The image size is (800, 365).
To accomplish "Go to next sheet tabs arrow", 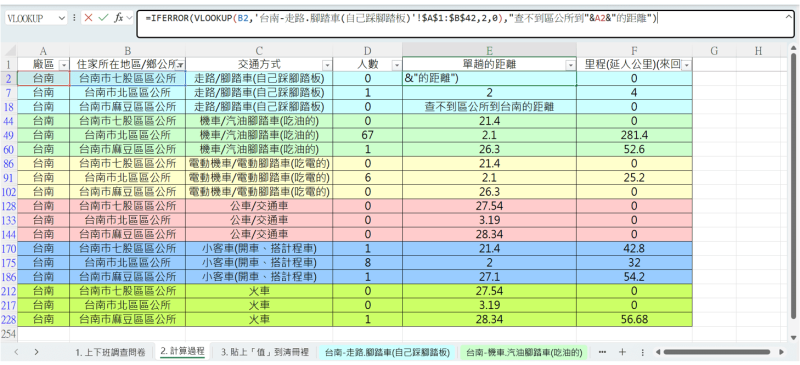I will coord(36,352).
